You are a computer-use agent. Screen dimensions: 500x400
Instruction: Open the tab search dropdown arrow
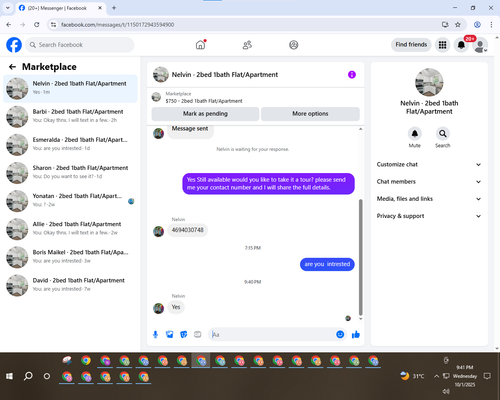pyautogui.click(x=8, y=8)
